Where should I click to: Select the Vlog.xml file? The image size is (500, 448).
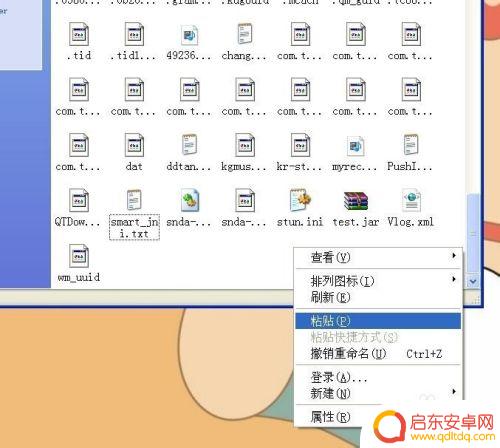coord(411,200)
